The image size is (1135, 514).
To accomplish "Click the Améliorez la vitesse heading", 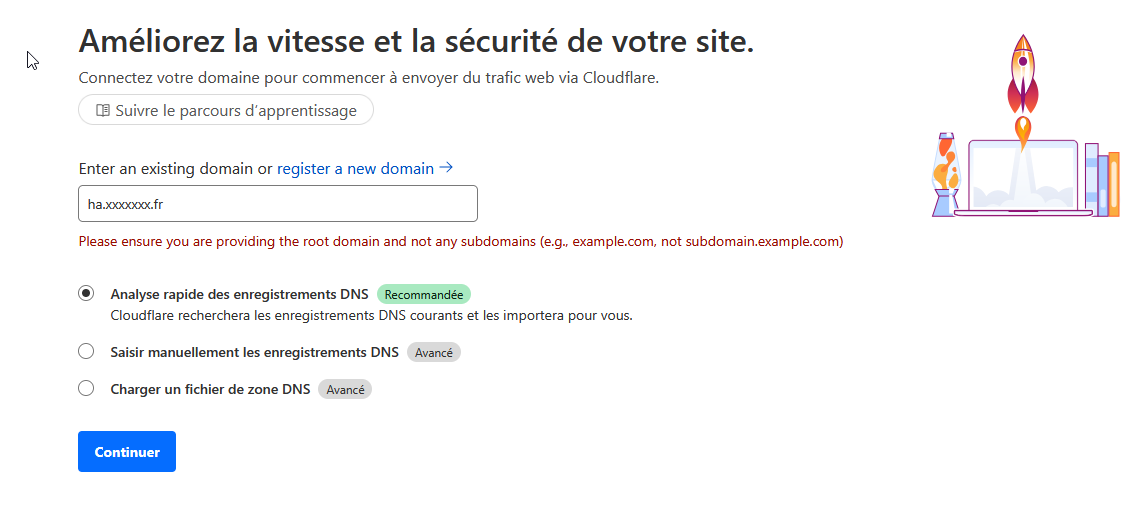I will tap(416, 40).
